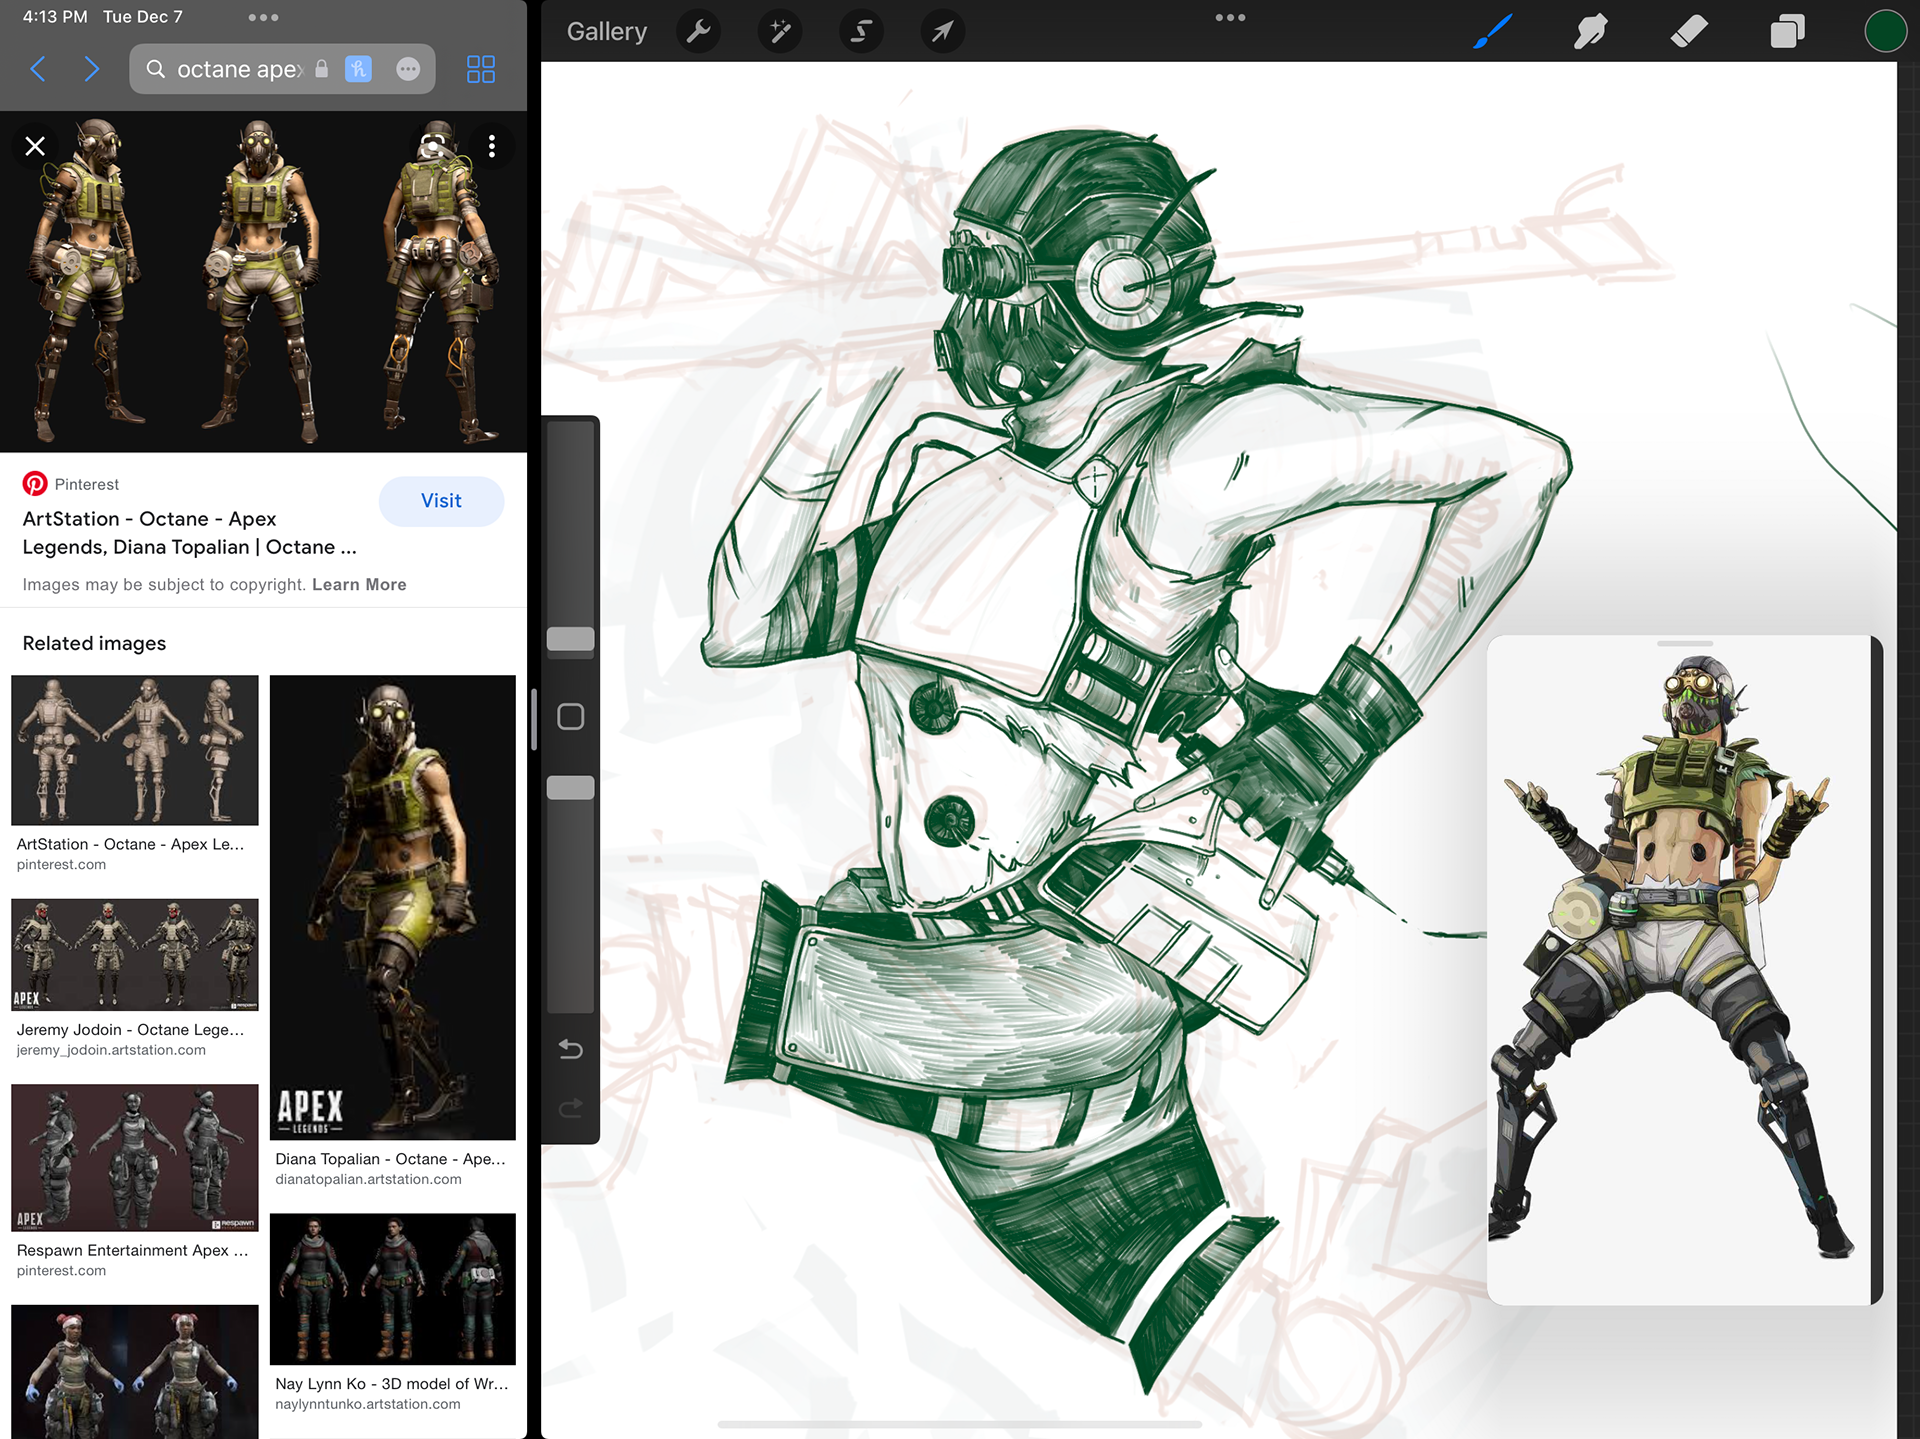This screenshot has width=1920, height=1439.
Task: Open the three-dot image options menu
Action: point(492,147)
